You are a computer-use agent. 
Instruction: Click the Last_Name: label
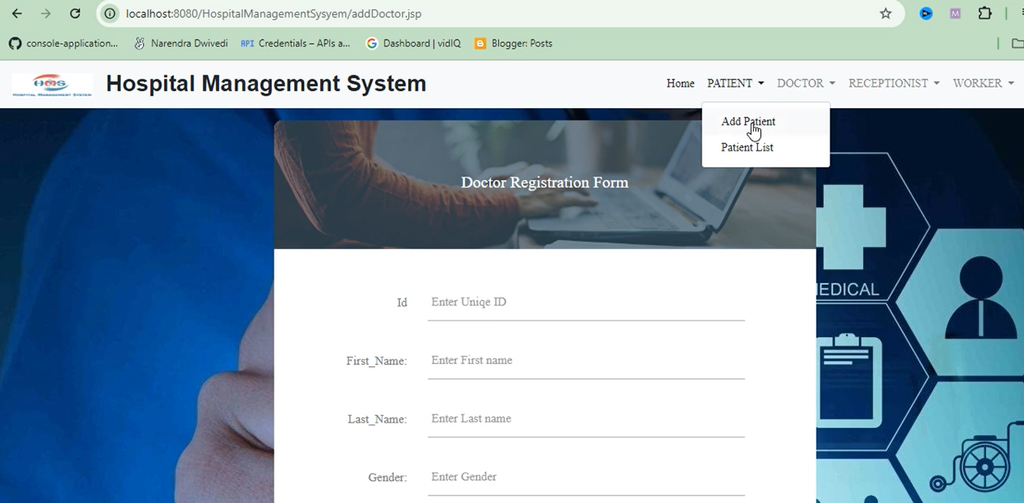377,419
